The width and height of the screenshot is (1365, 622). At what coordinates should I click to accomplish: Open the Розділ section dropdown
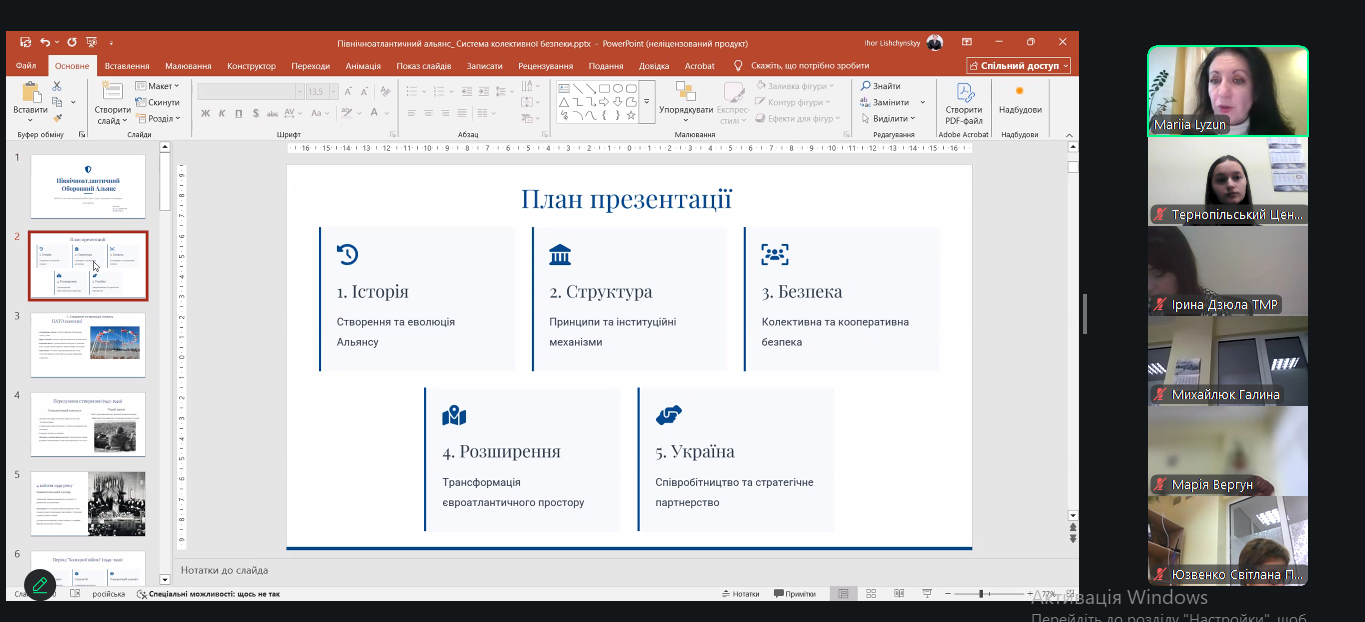coord(158,118)
